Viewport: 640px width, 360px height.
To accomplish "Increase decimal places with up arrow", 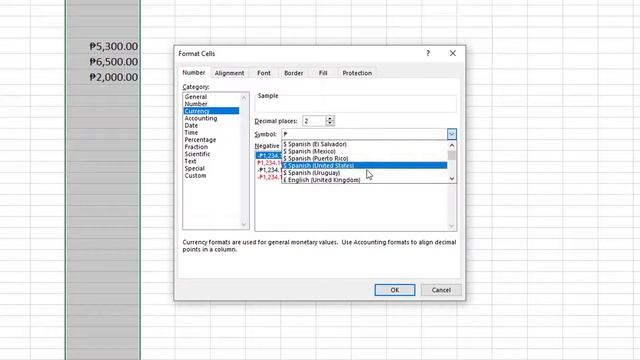I will 330,118.
